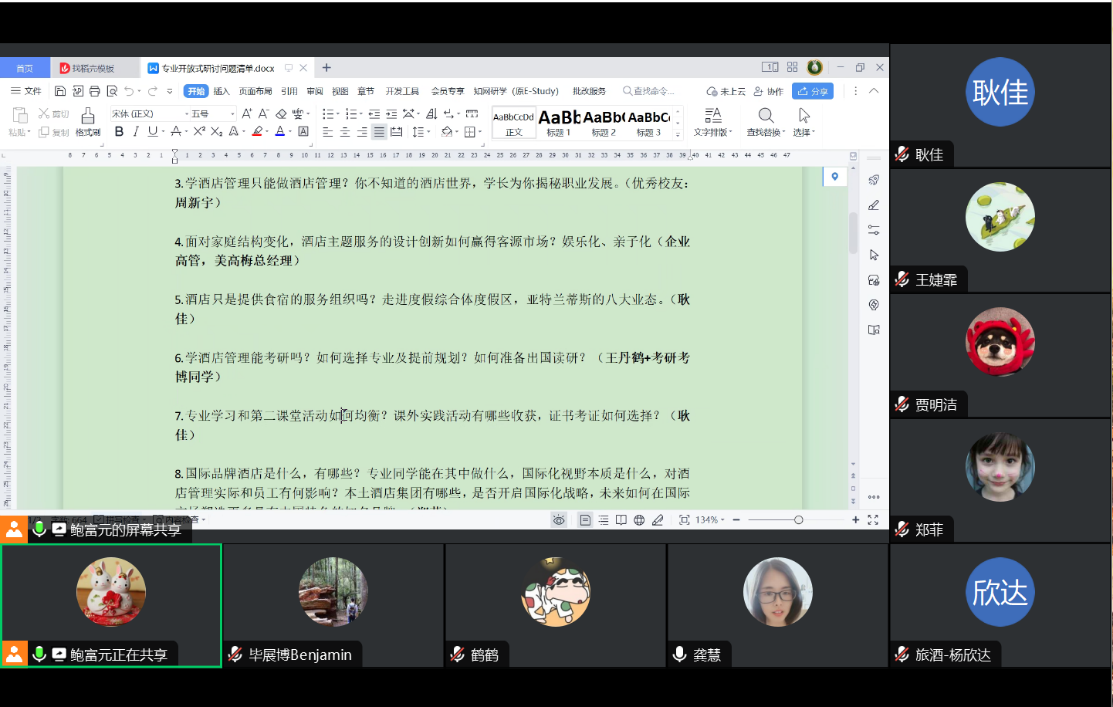The width and height of the screenshot is (1113, 707).
Task: Click the font color A with blue underline
Action: (280, 131)
